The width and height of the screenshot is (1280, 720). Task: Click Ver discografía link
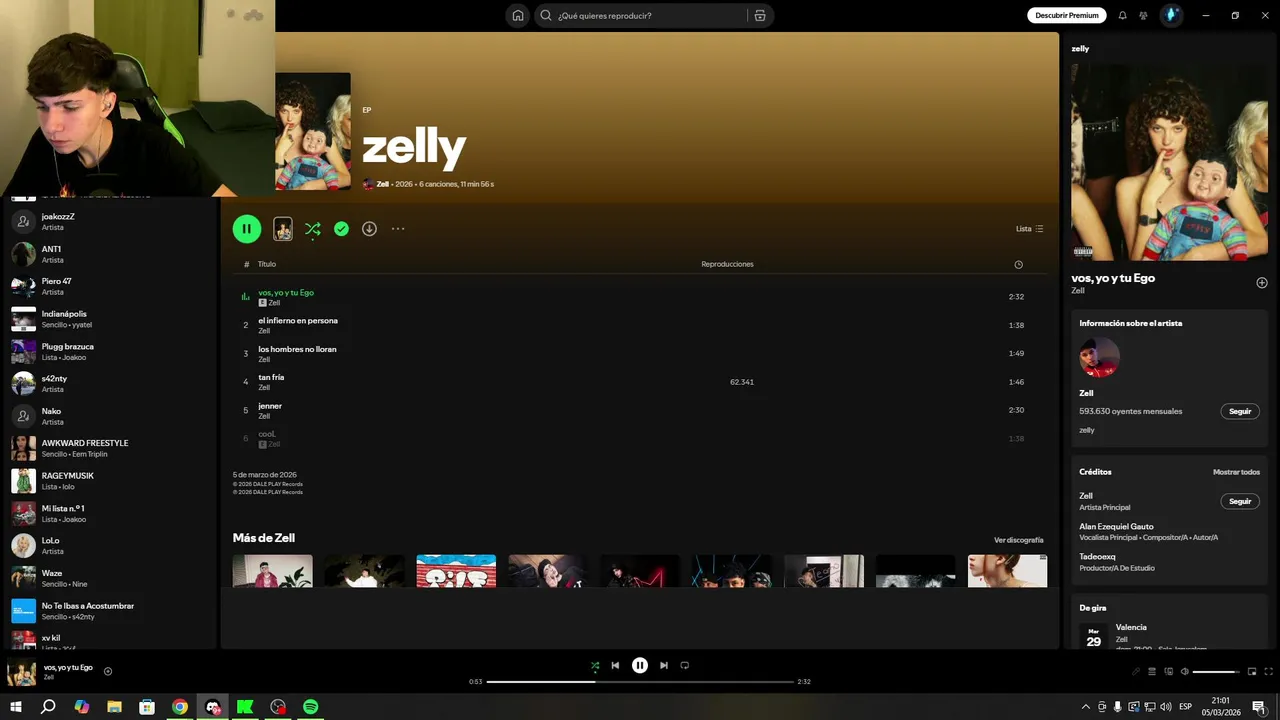coord(1018,540)
